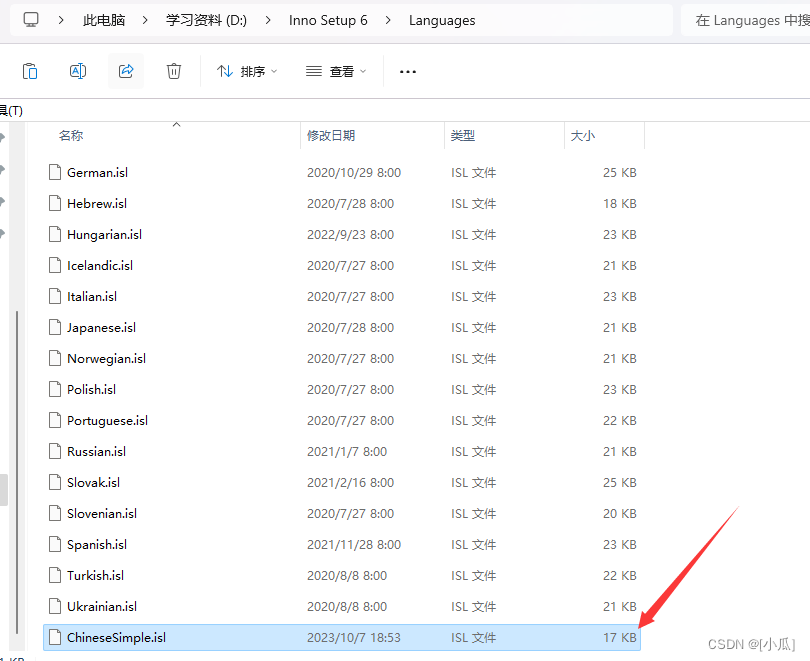
Task: Open the 查看 view dropdown
Action: [x=336, y=71]
